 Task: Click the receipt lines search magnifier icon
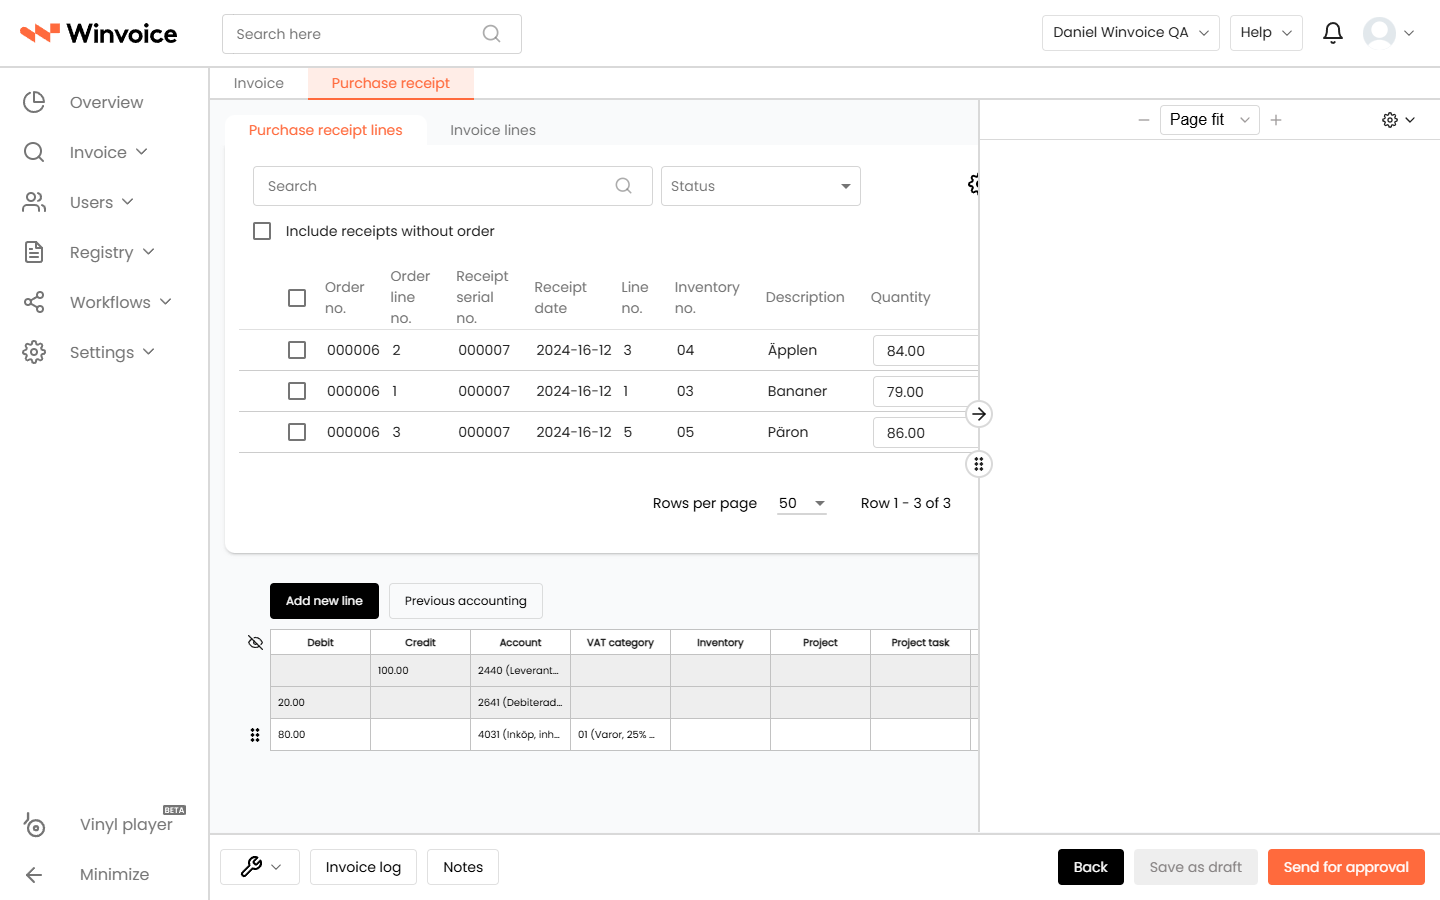pos(623,186)
